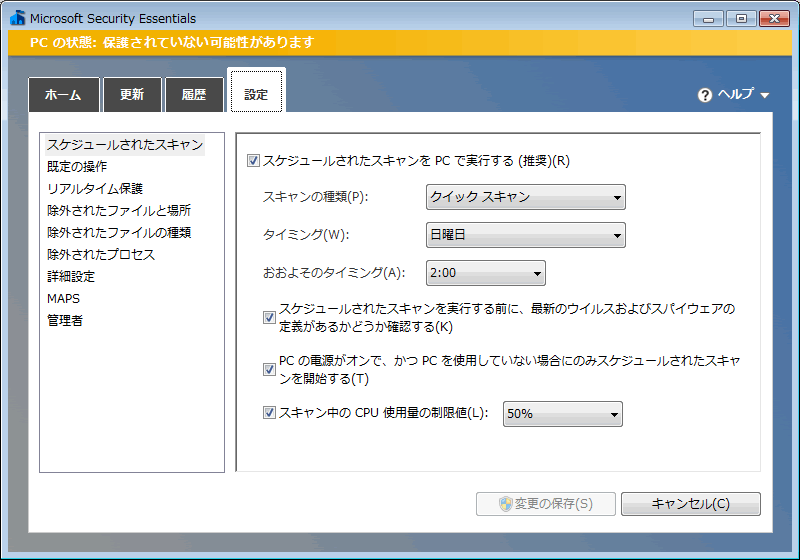Switch to the 更新 tab

132,94
